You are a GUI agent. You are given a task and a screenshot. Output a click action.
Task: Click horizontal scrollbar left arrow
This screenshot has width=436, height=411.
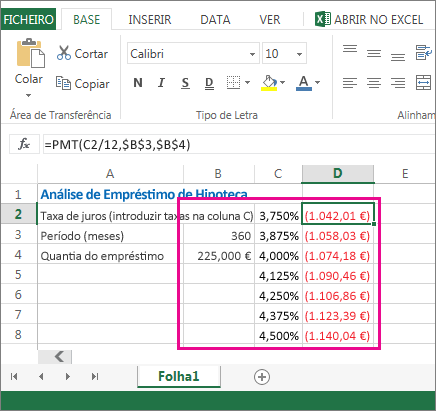point(55,357)
